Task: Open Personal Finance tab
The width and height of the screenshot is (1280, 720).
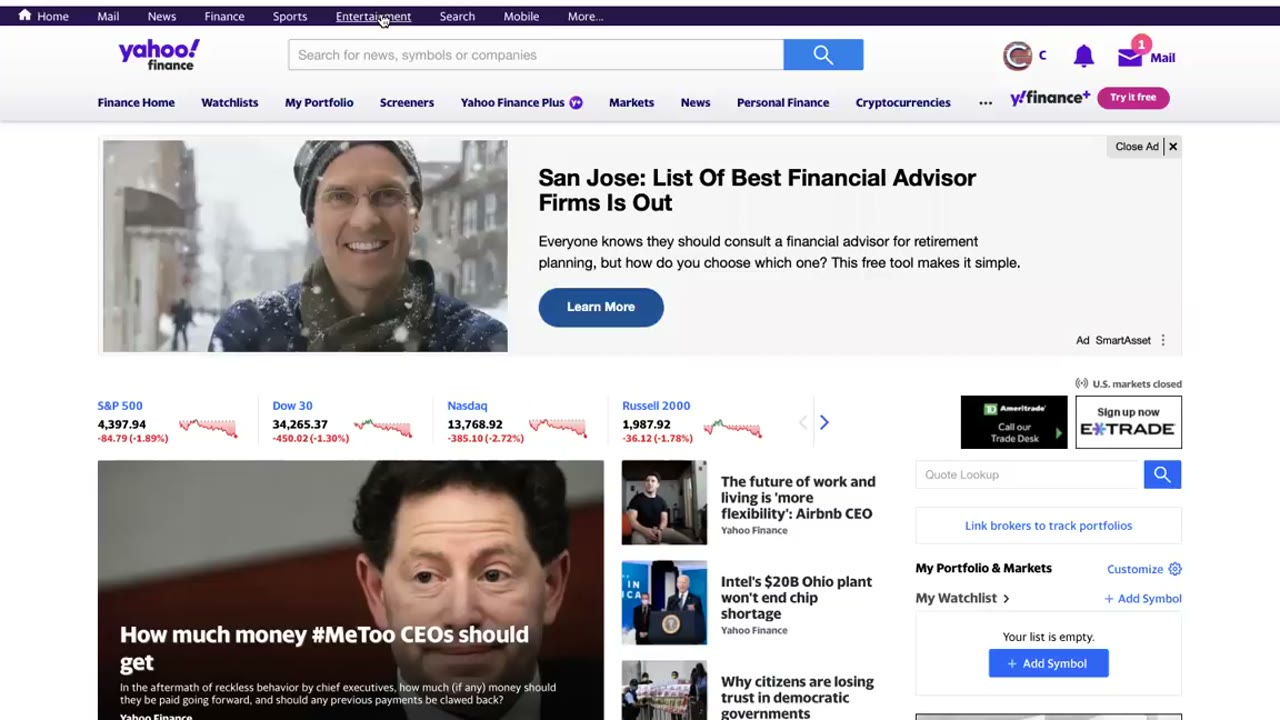Action: point(783,102)
